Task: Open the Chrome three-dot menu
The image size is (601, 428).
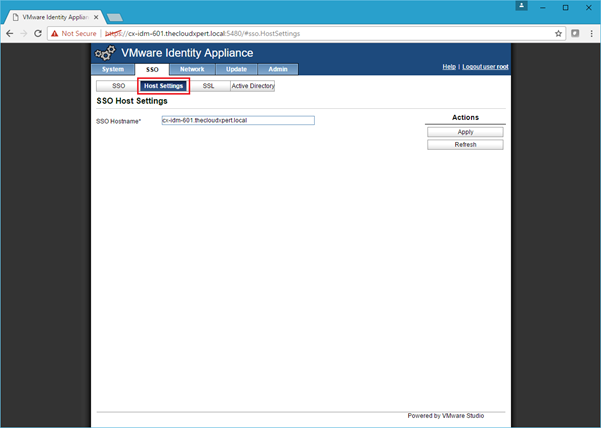Action: 590,33
